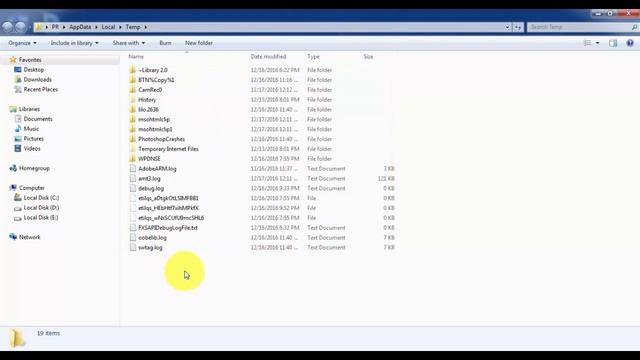This screenshot has width=640, height=360.
Task: Click the AdobeARM.log file icon
Action: [x=133, y=169]
